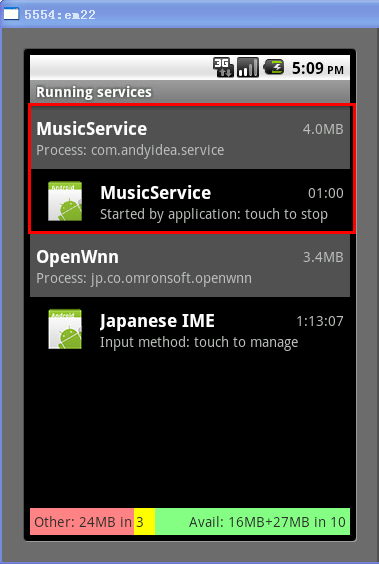Click the '5554:em22' window title text

60,14
